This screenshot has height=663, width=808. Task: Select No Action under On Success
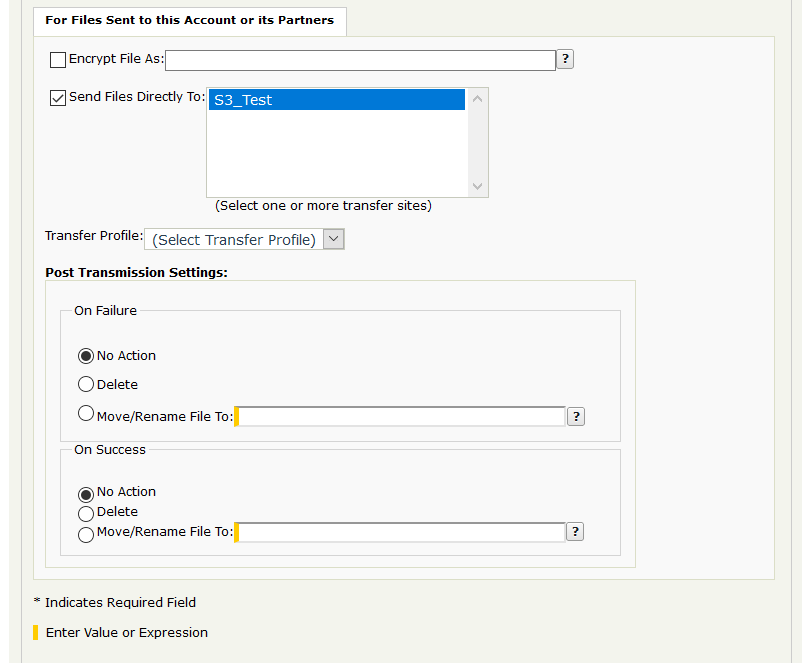click(86, 493)
